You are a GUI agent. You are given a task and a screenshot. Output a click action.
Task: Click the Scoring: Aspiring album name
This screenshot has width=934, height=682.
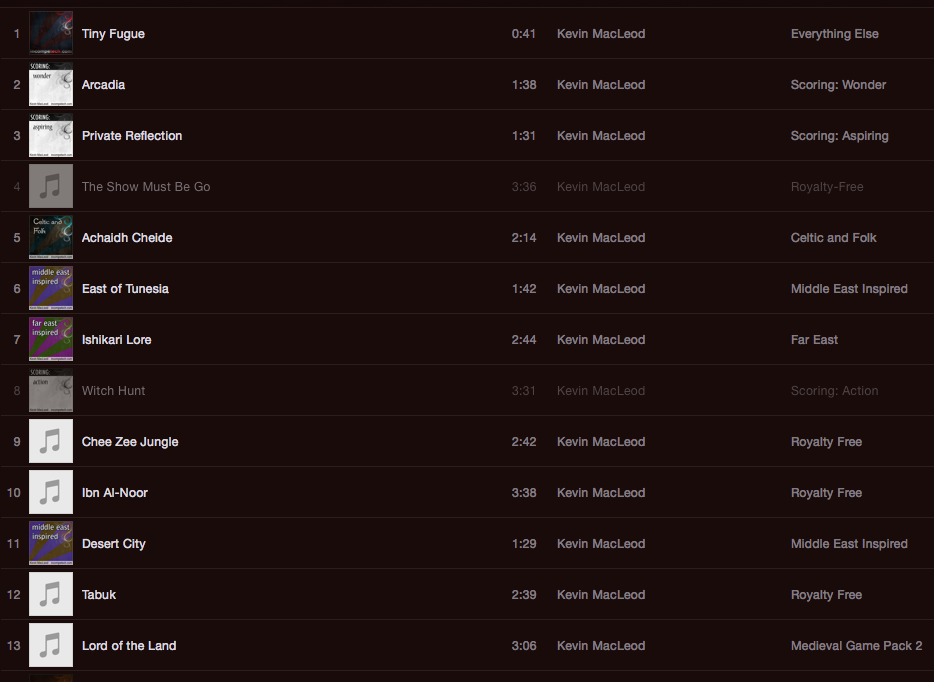coord(839,136)
